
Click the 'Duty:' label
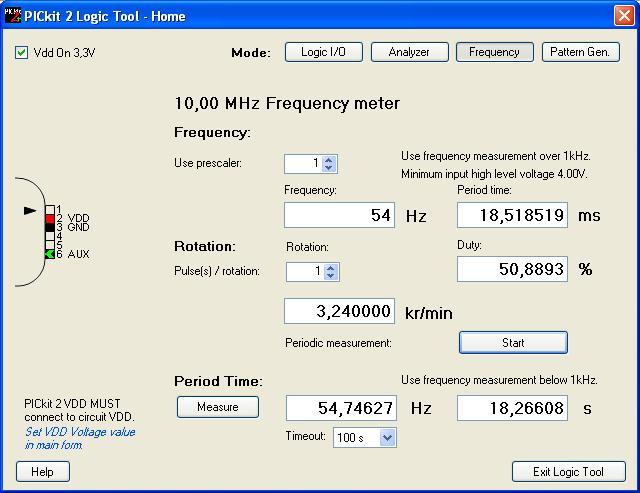(469, 245)
